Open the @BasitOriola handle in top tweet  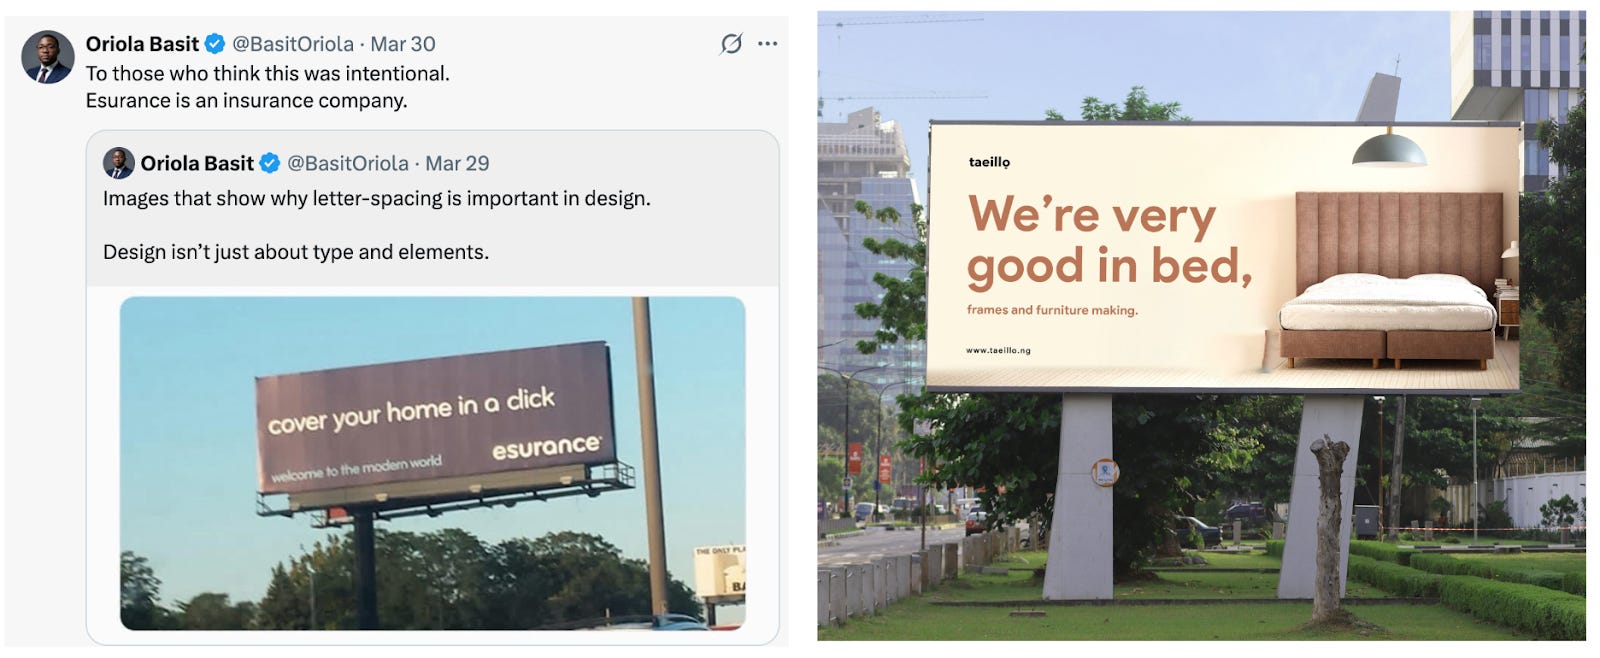293,44
